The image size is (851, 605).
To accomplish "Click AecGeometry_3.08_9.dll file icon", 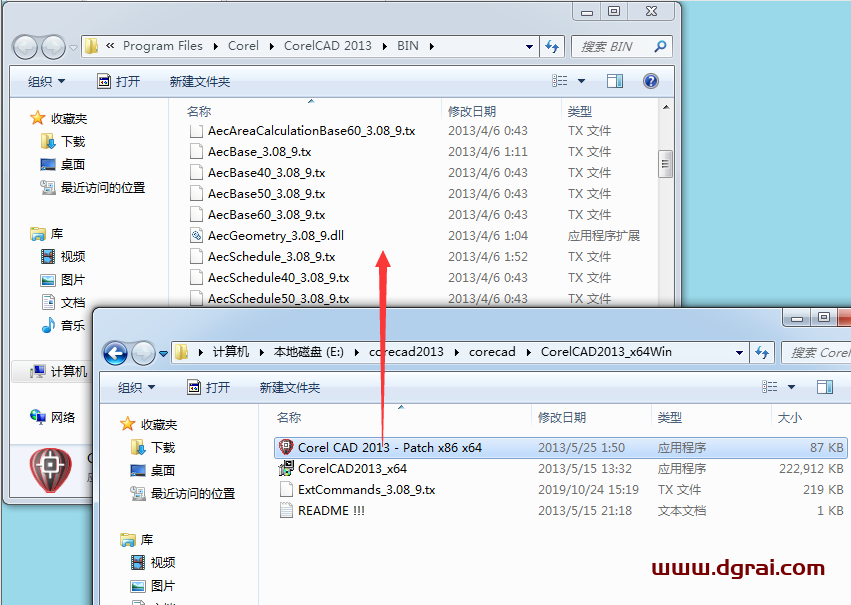I will pyautogui.click(x=196, y=235).
